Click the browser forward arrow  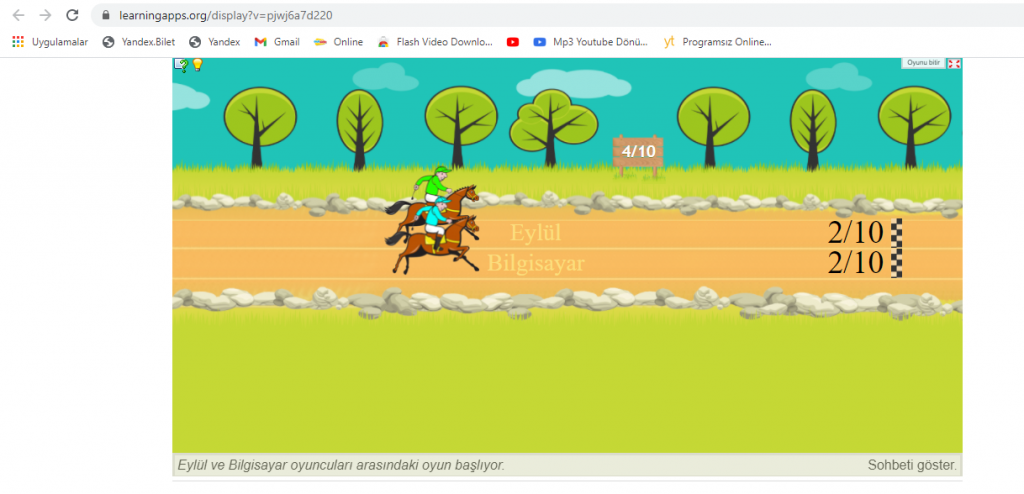coord(45,15)
